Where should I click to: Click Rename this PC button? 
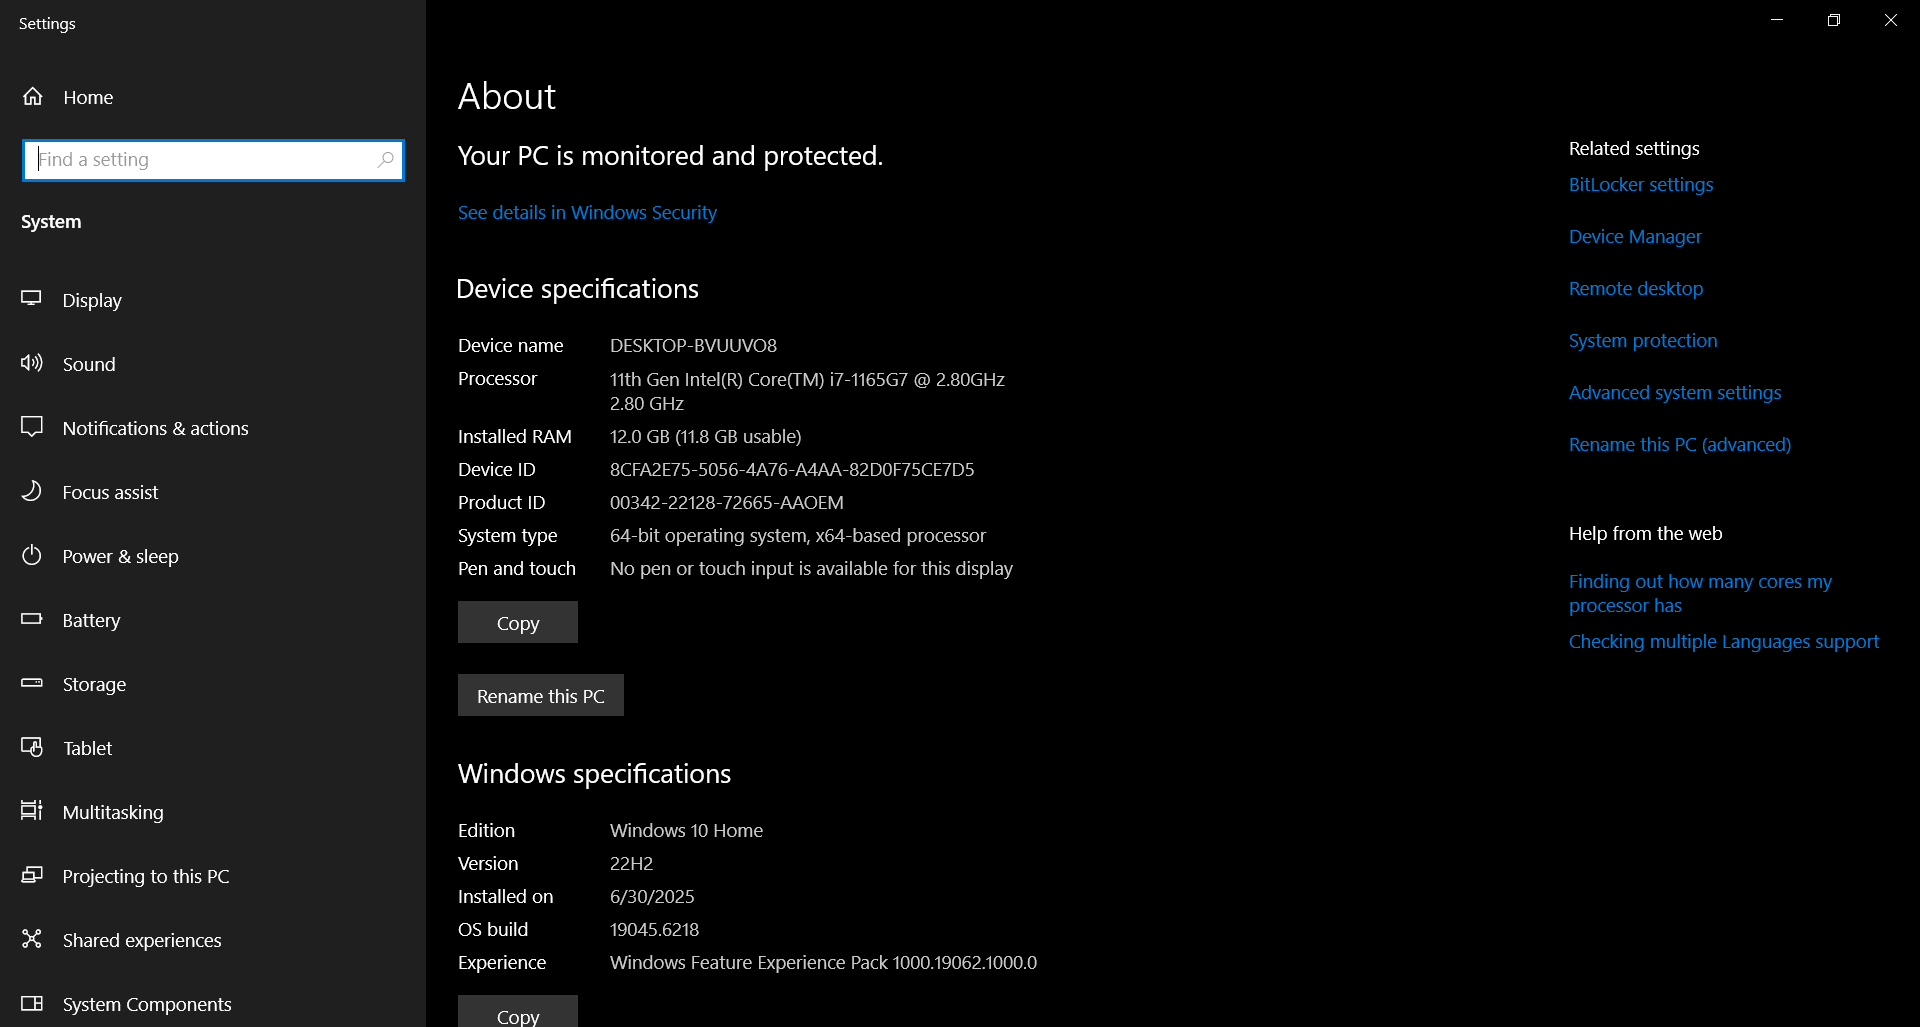[541, 695]
